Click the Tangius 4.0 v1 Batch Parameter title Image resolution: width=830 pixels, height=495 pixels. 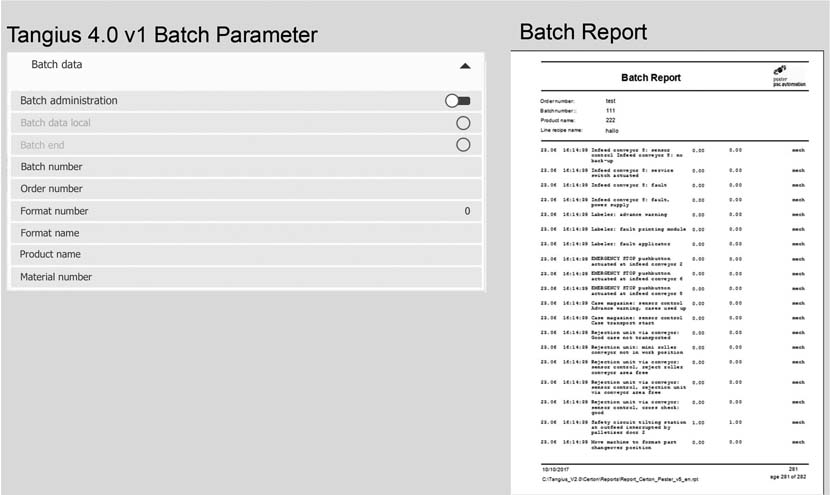pyautogui.click(x=162, y=35)
